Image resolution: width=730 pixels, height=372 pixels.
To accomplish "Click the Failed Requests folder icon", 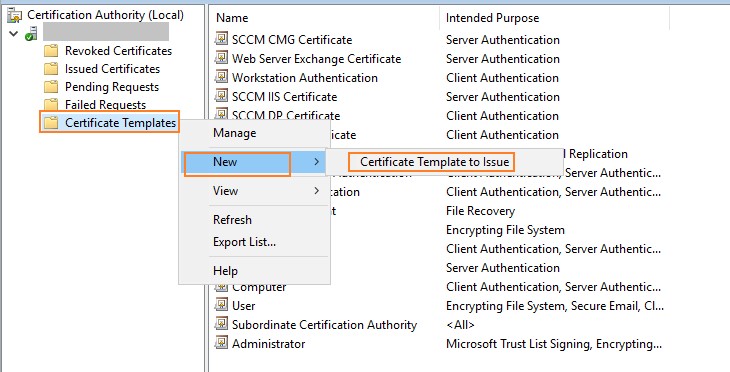I will 51,104.
